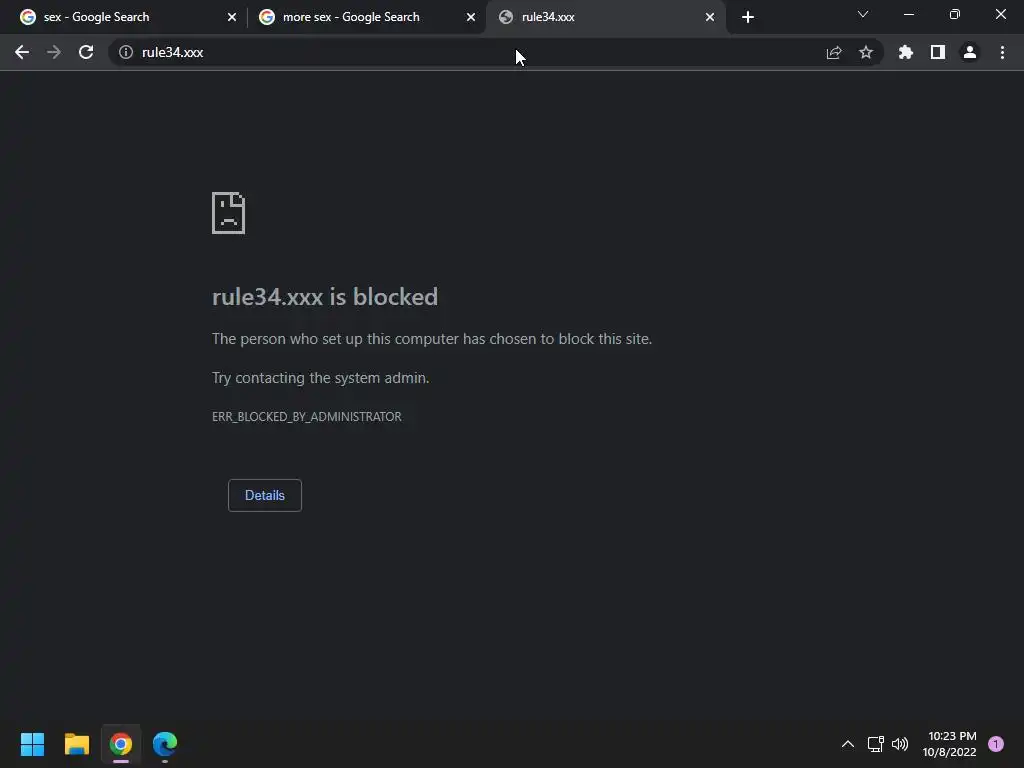Minimize the Chrome window
This screenshot has height=768, width=1024.
click(x=908, y=14)
